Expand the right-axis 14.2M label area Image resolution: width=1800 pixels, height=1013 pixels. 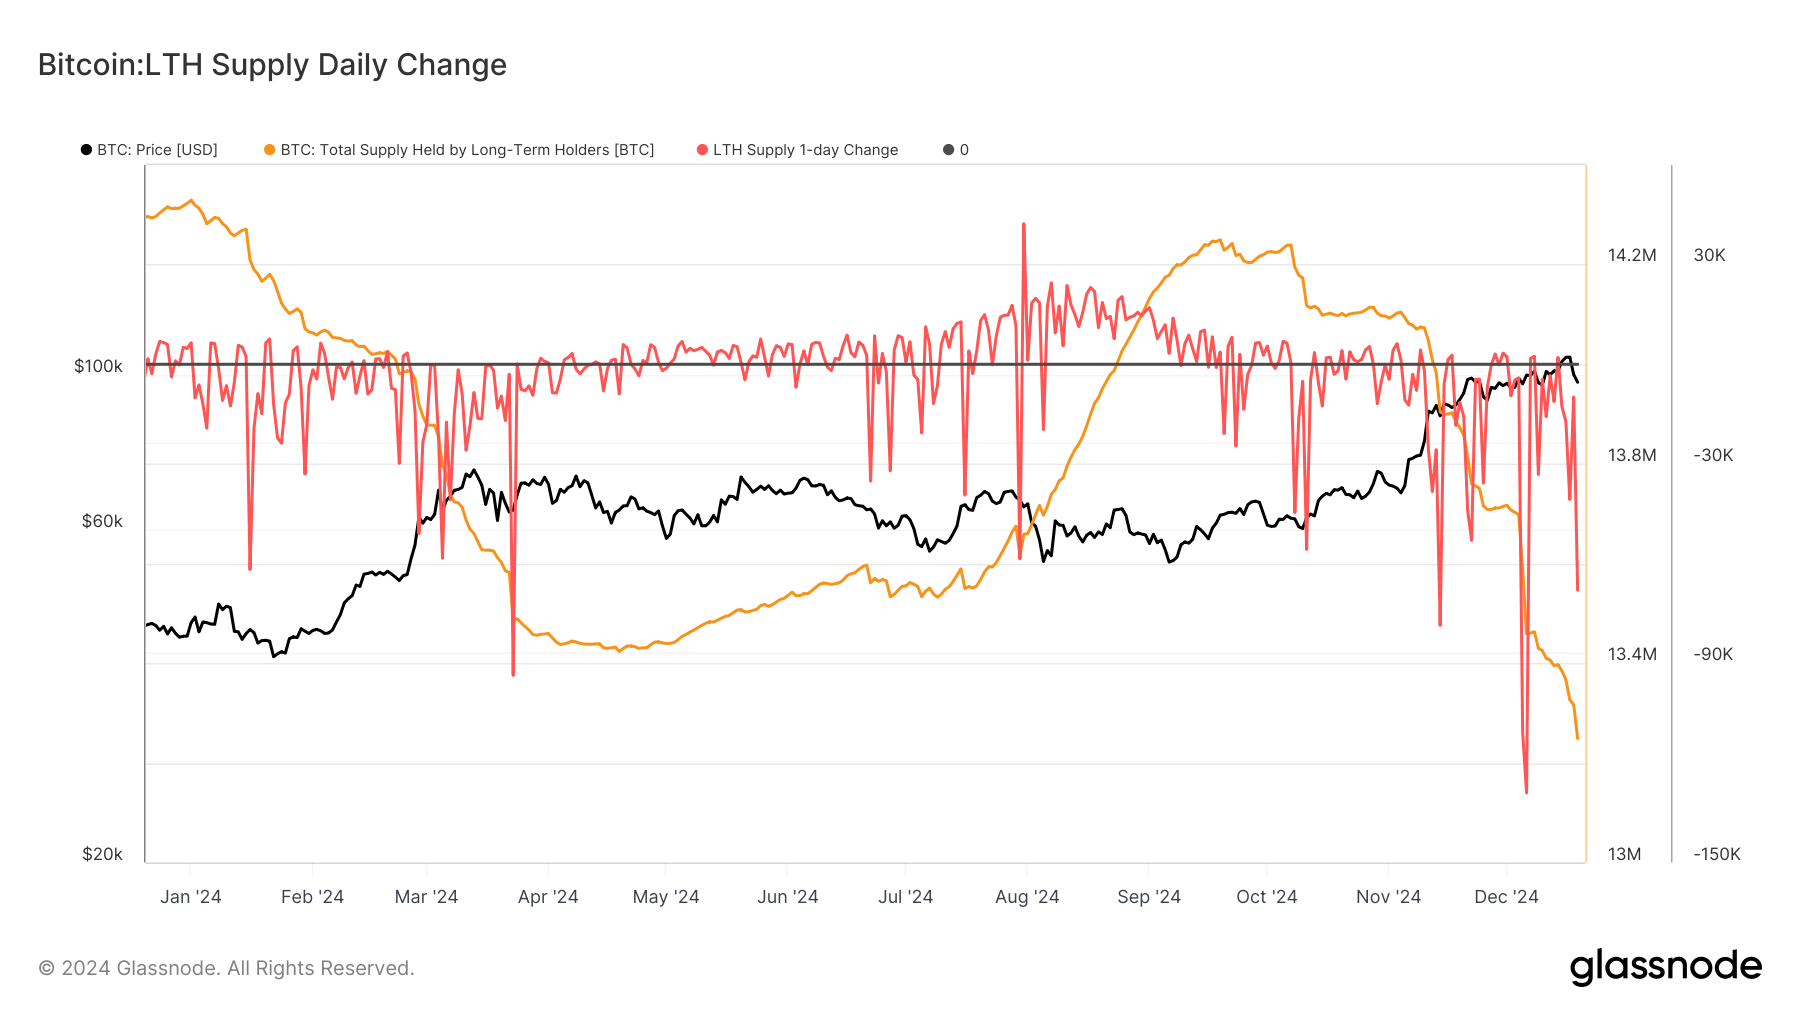click(x=1631, y=256)
